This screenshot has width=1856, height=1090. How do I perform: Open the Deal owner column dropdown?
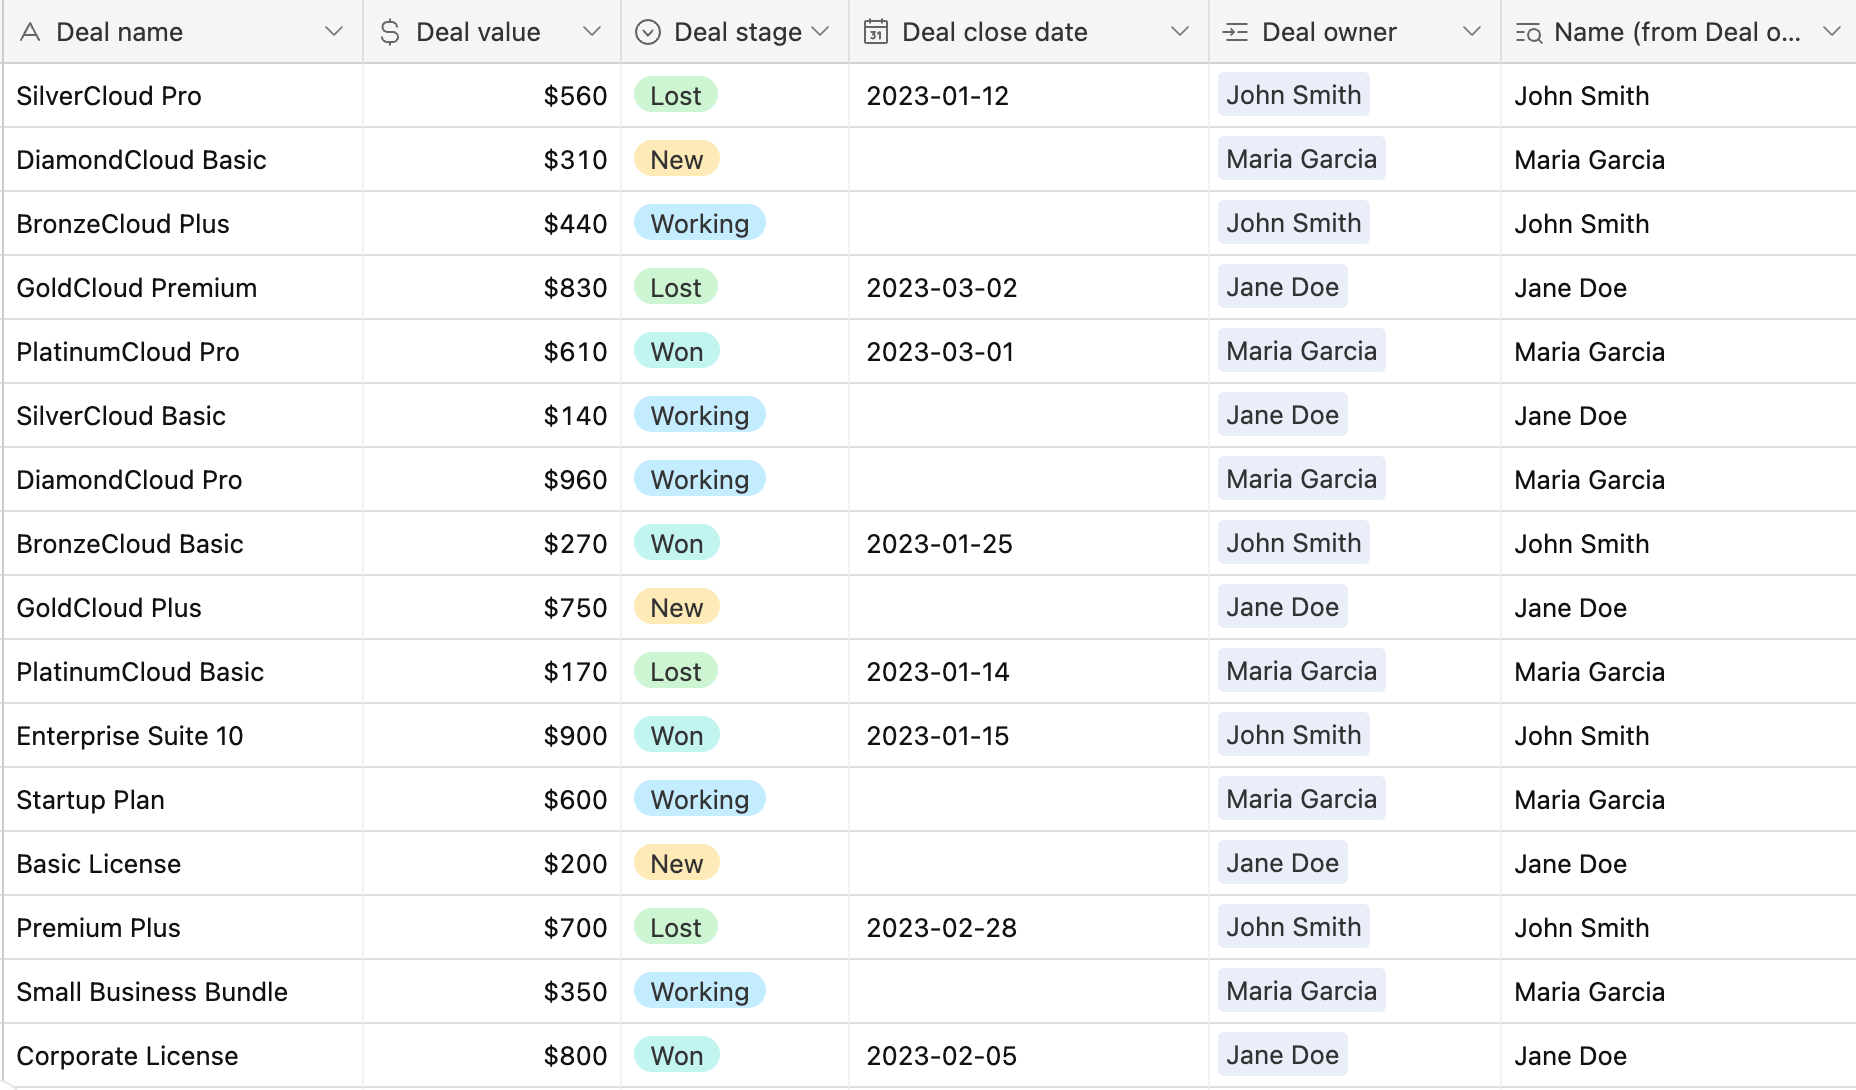[1473, 31]
